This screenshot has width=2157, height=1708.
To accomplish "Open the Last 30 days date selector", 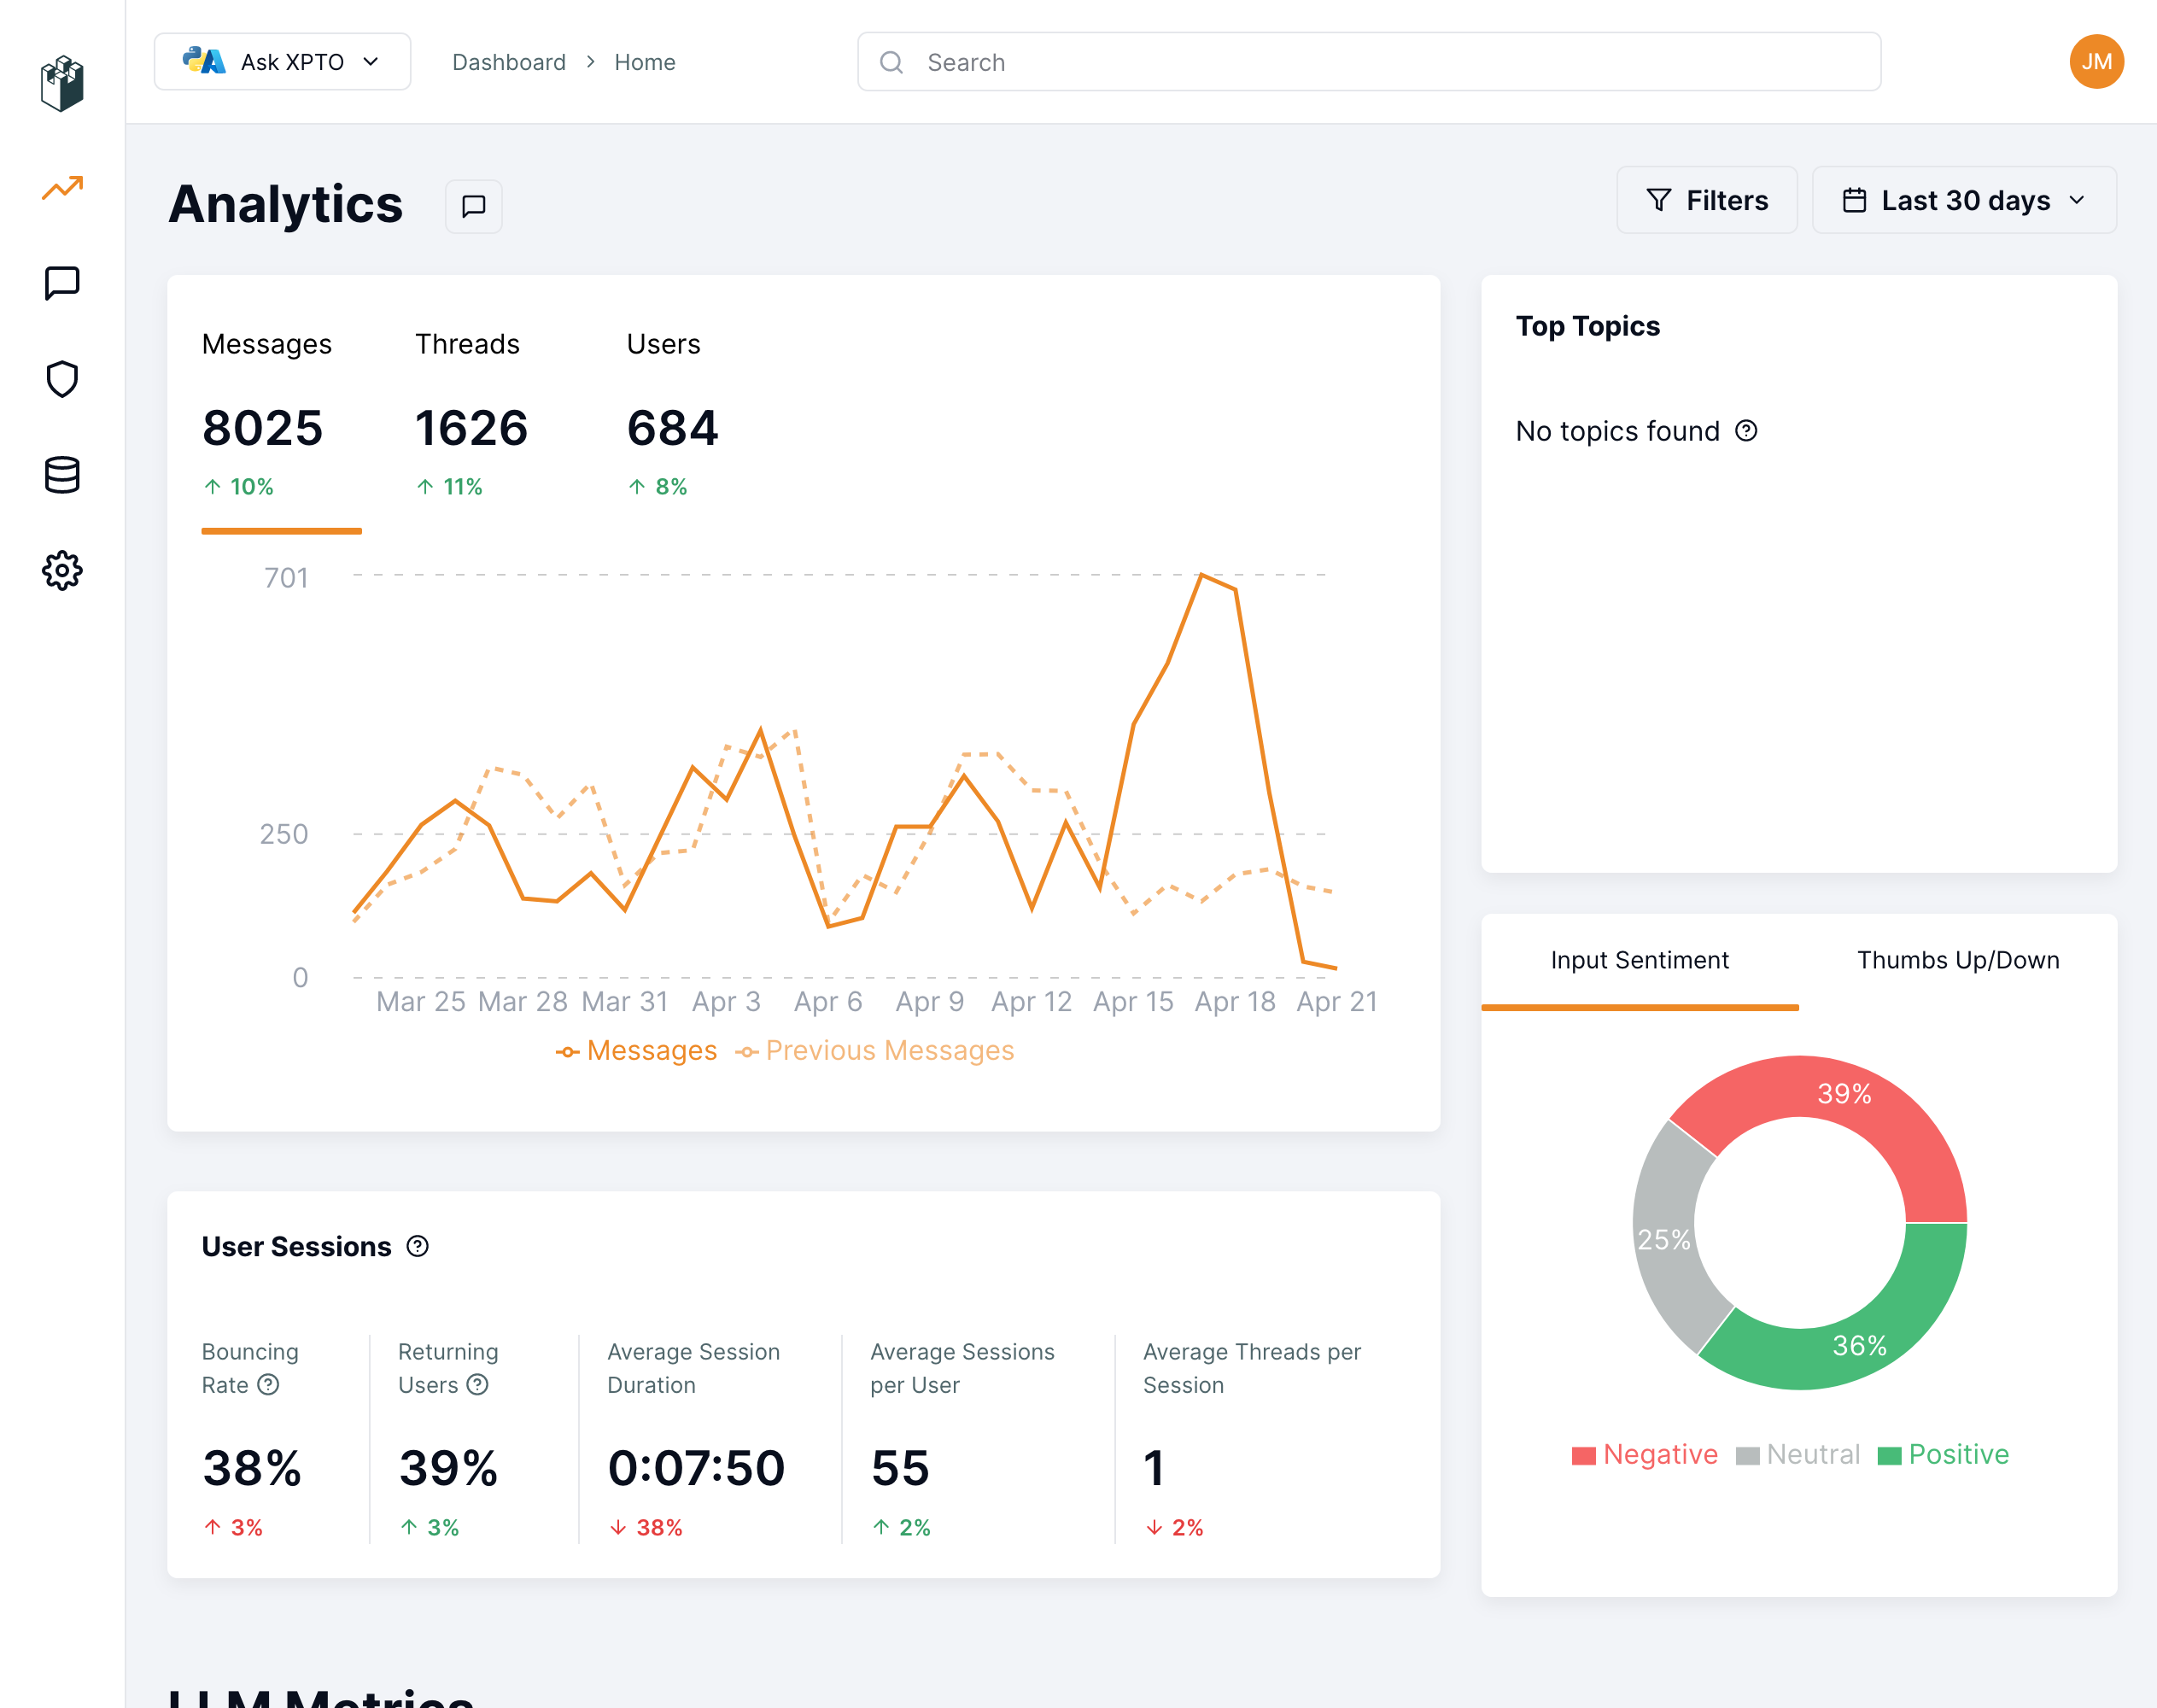I will pos(1963,200).
